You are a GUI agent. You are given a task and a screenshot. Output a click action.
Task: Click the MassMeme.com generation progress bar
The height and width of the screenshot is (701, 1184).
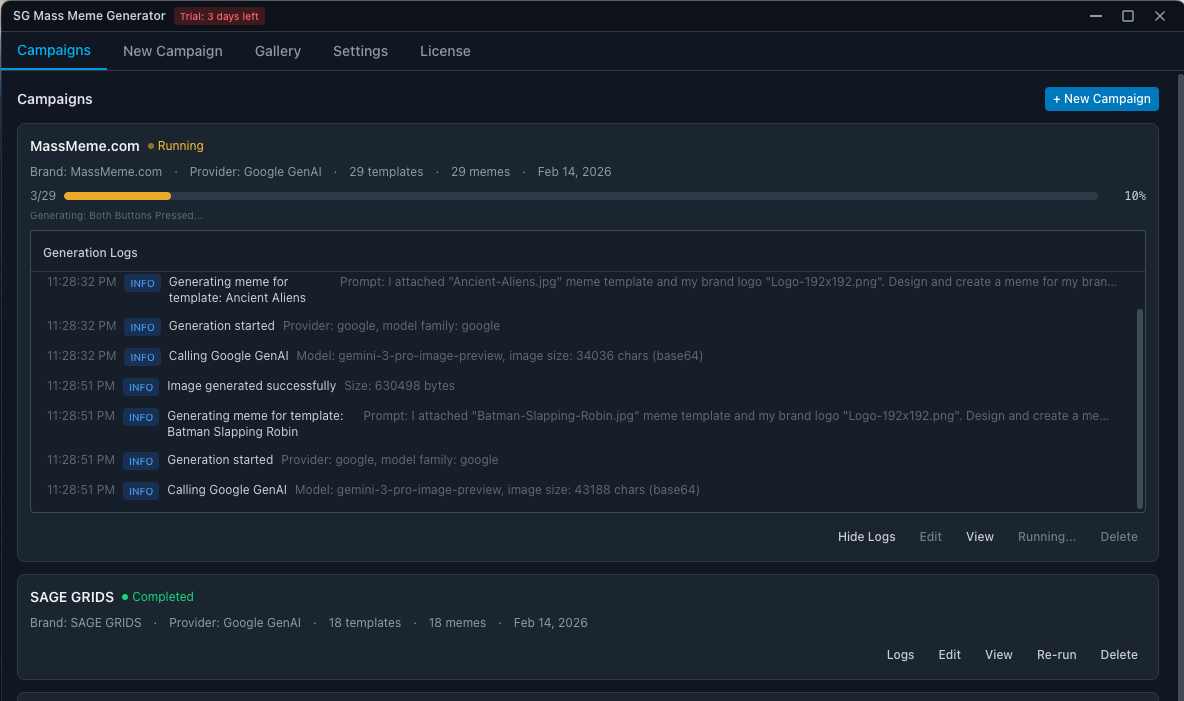(x=581, y=196)
